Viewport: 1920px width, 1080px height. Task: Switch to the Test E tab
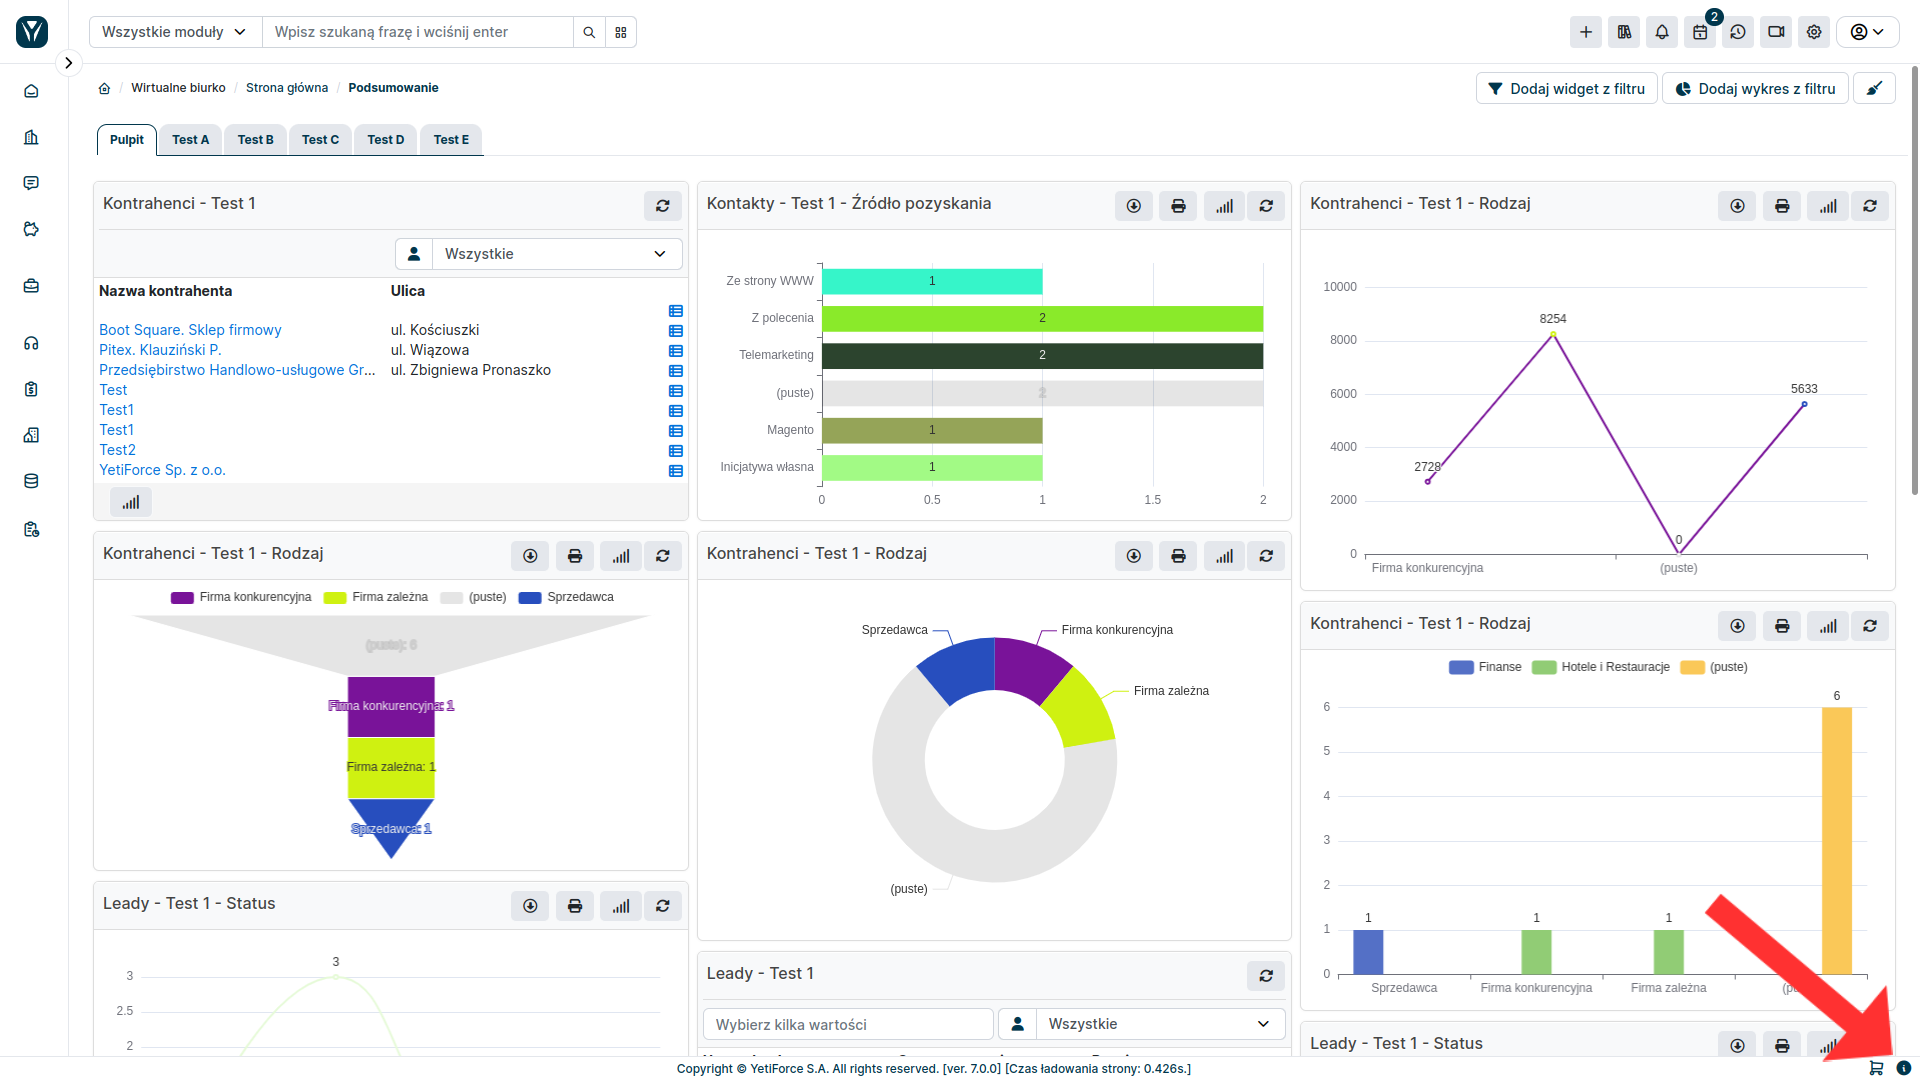(451, 140)
